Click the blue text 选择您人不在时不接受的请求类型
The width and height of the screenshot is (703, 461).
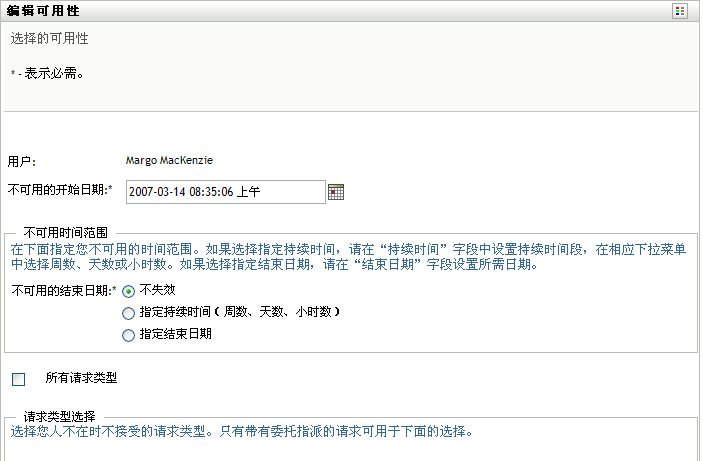pos(241,431)
